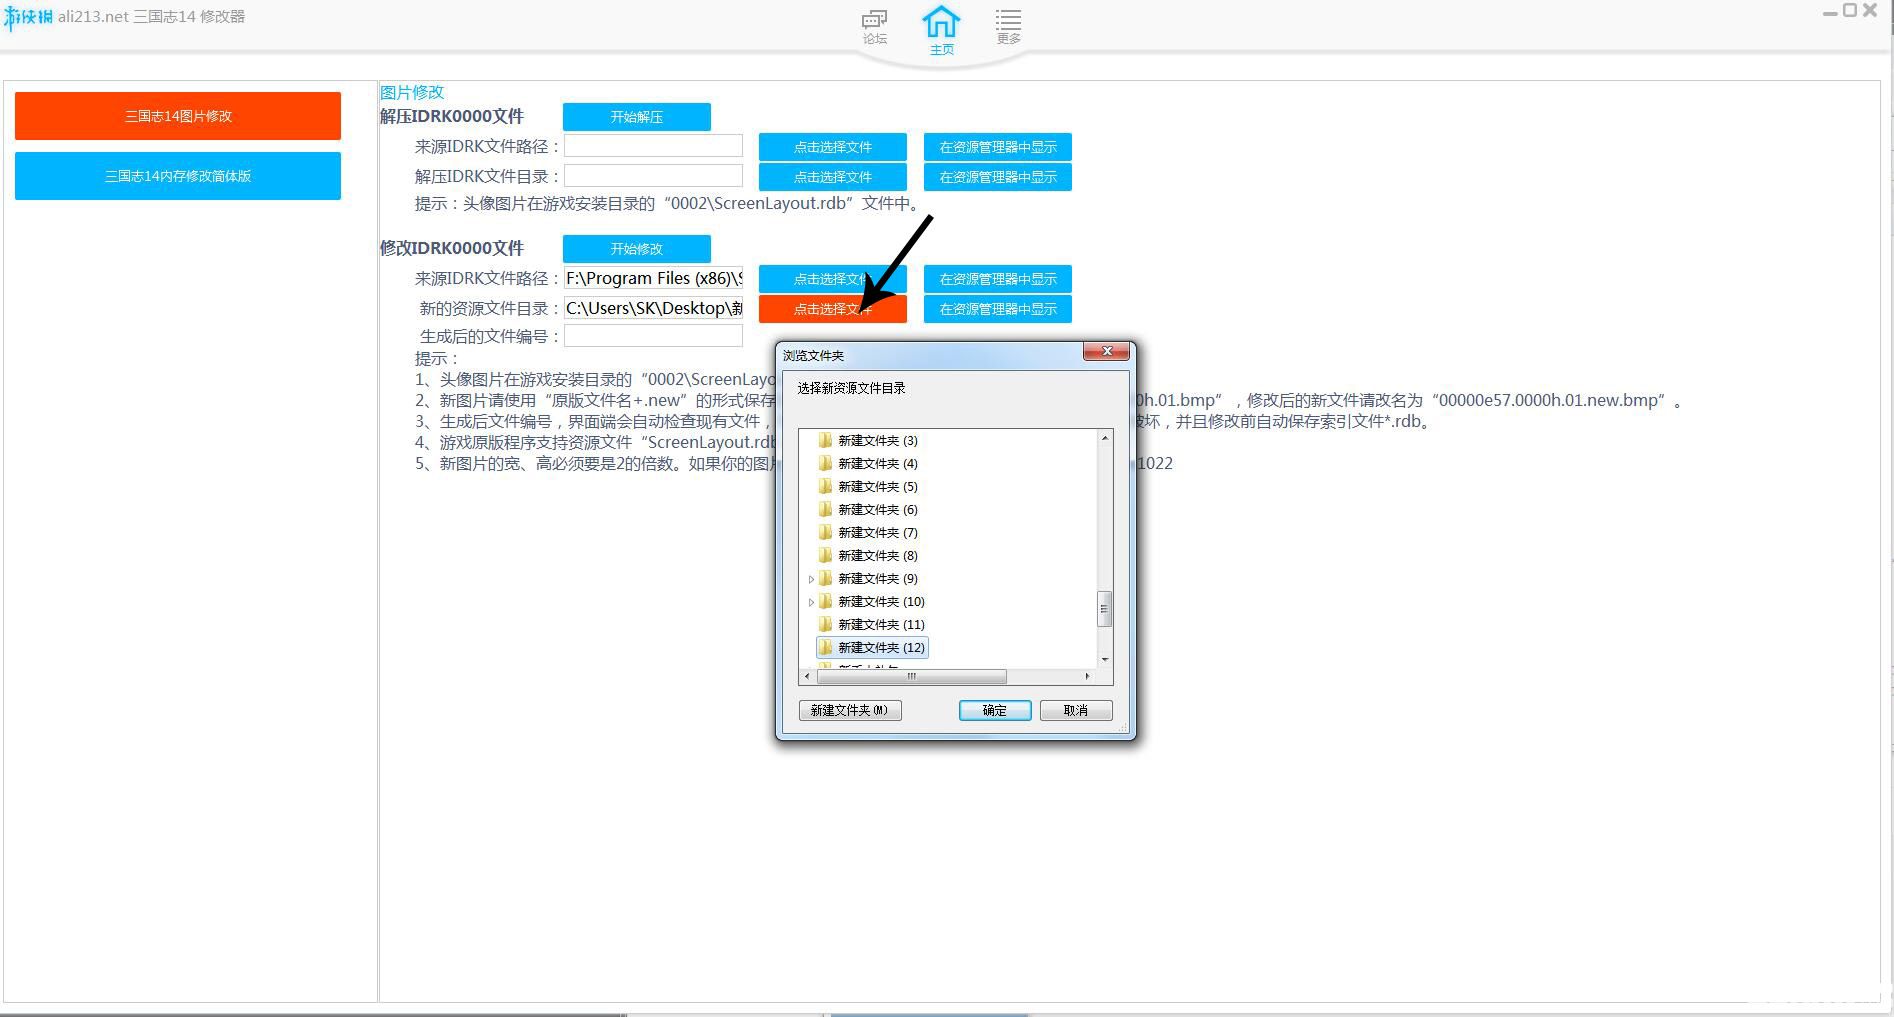Choose file for the 解压 来源IDRK文件路径 field

point(833,147)
